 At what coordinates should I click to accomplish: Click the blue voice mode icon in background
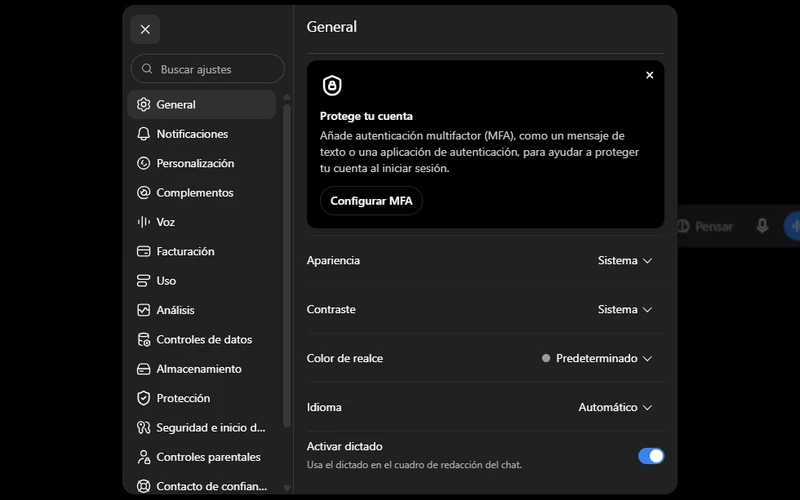(792, 226)
